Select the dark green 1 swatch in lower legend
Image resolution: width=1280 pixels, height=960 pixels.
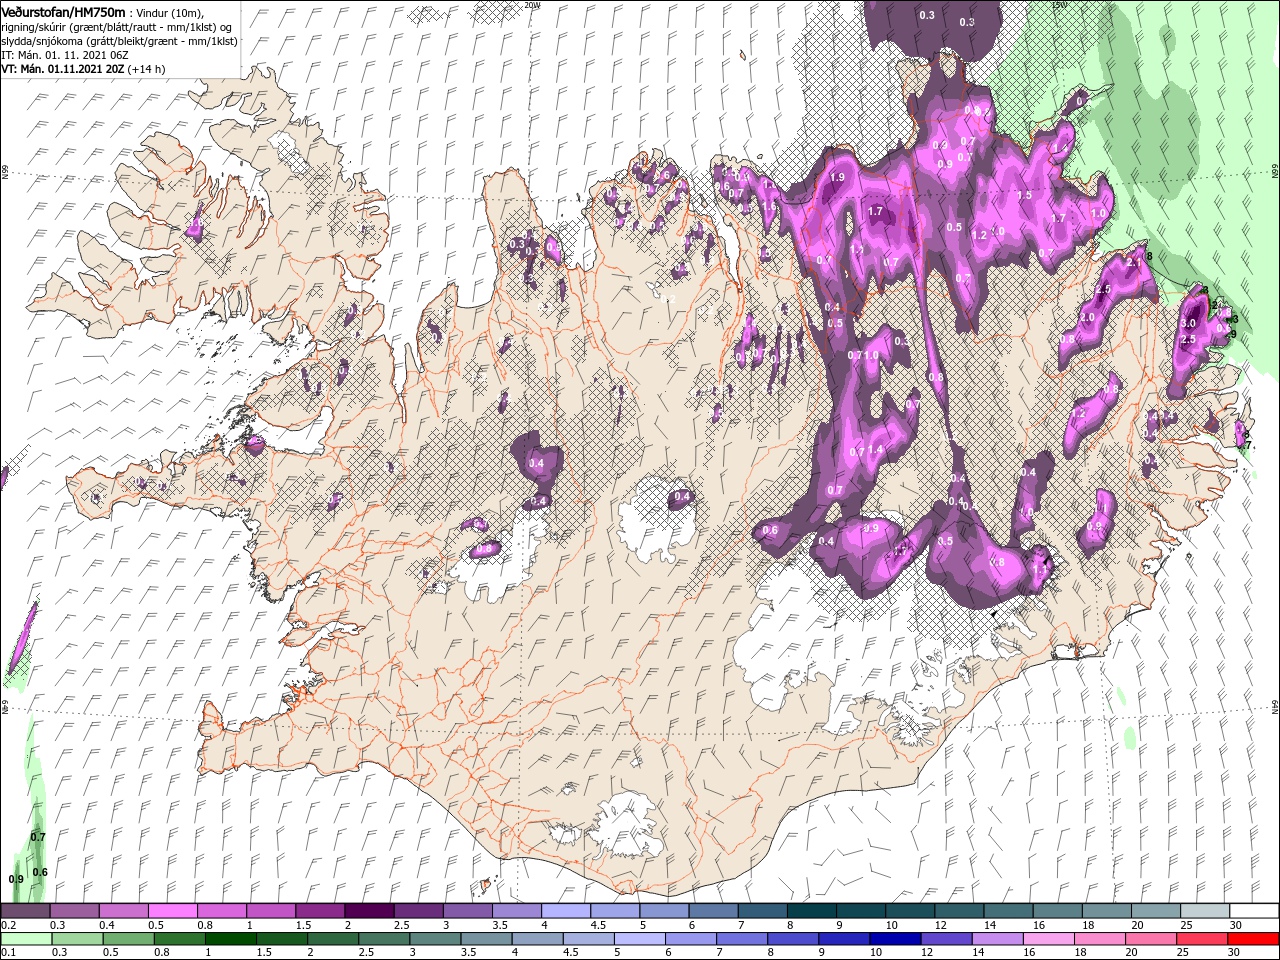pos(229,939)
